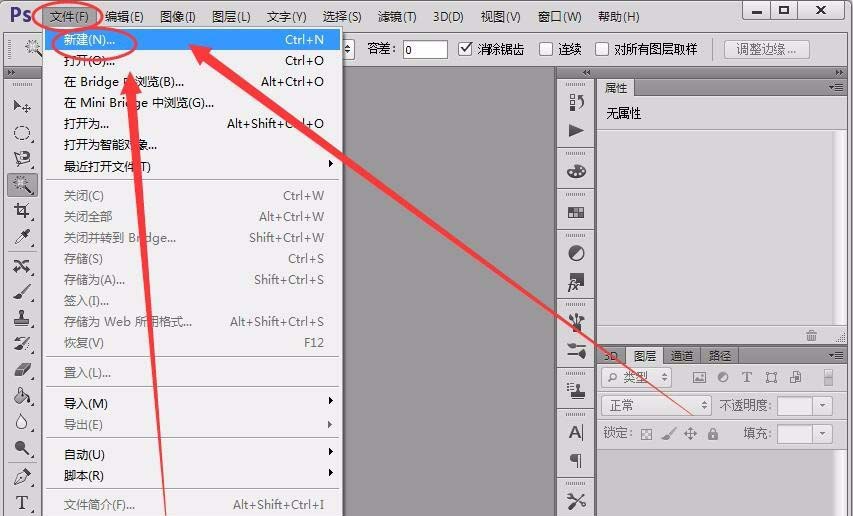Switch layer filtering on/off
Viewport: 853px width, 516px height.
[x=828, y=377]
